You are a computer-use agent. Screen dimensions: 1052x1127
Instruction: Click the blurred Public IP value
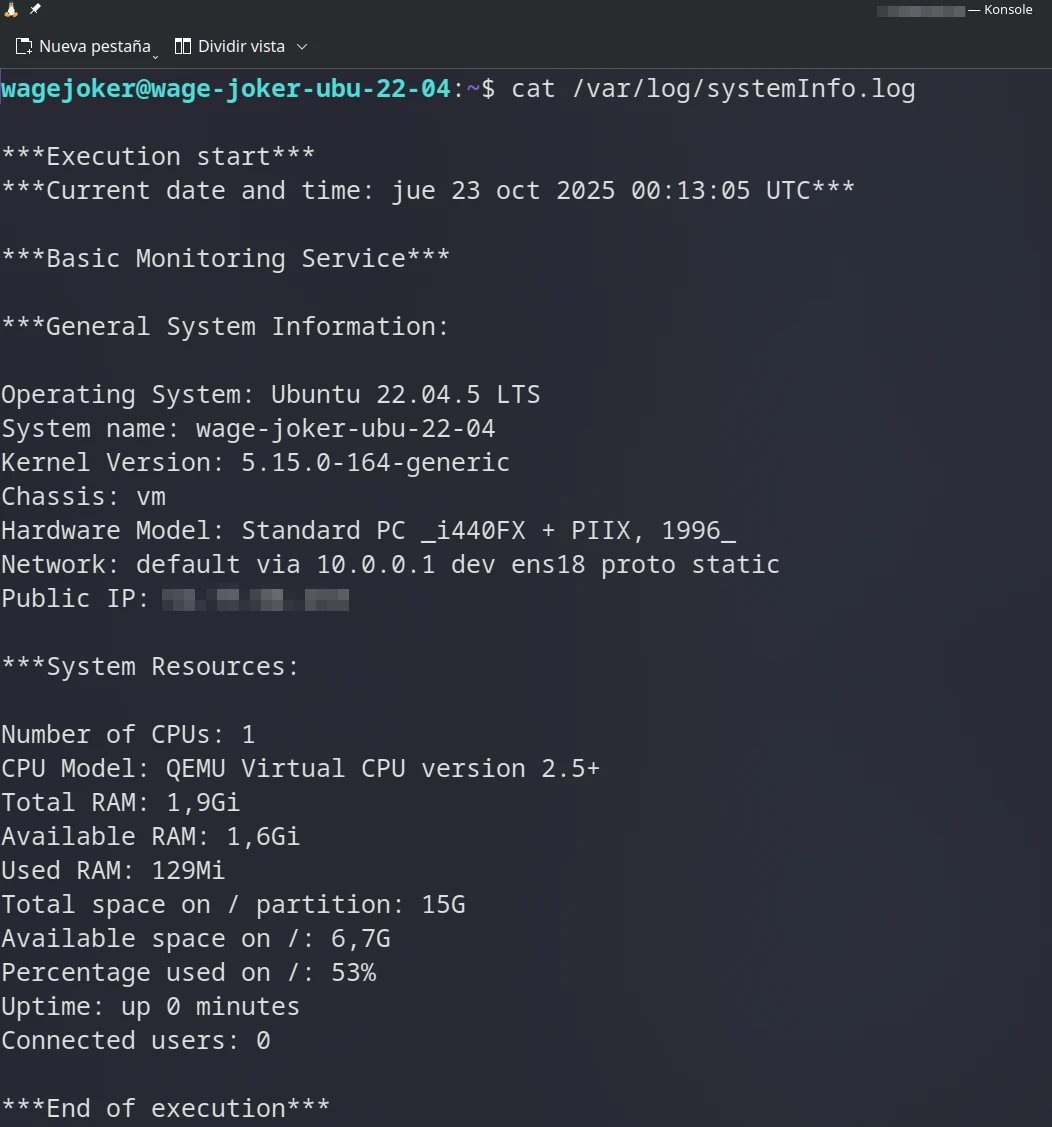click(254, 598)
